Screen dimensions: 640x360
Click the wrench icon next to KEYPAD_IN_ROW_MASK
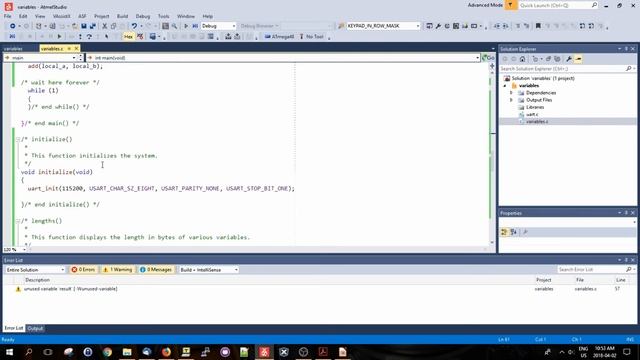[x=438, y=26]
